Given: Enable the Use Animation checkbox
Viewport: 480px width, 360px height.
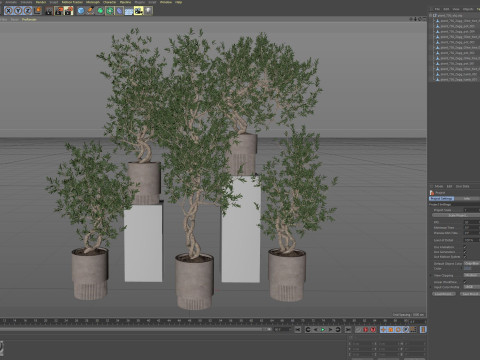Looking at the screenshot, I should [x=465, y=247].
